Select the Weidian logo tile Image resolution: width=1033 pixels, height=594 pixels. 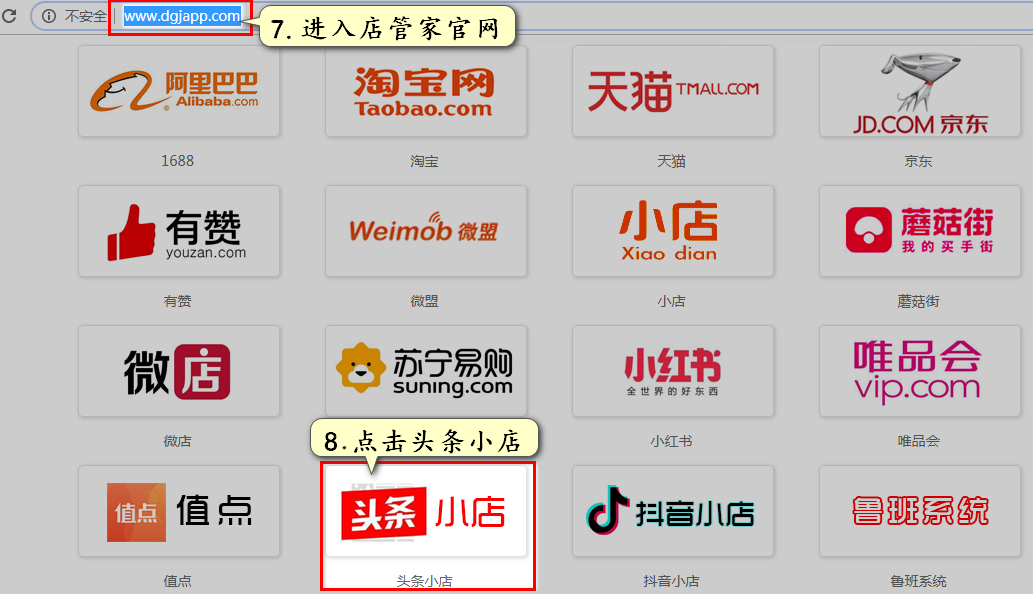179,371
